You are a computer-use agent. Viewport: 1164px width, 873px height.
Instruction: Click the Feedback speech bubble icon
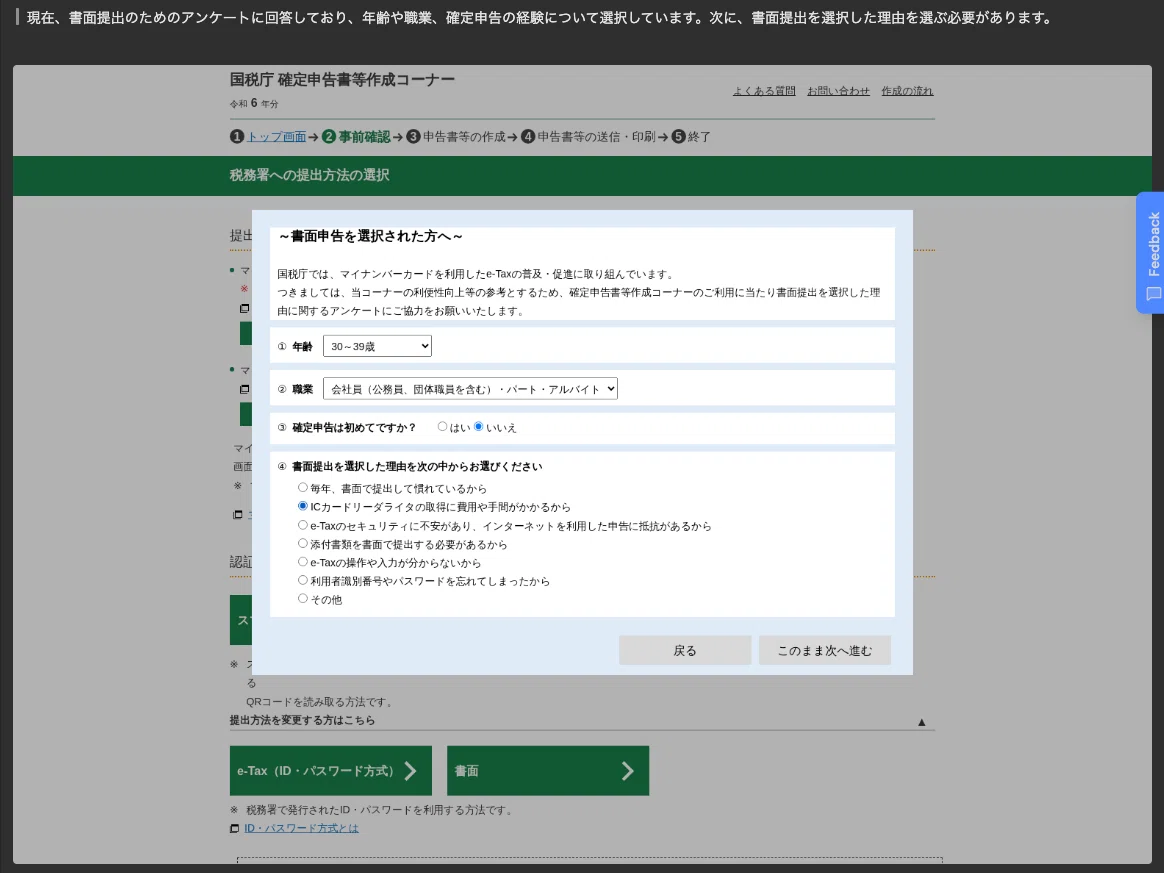[1154, 294]
